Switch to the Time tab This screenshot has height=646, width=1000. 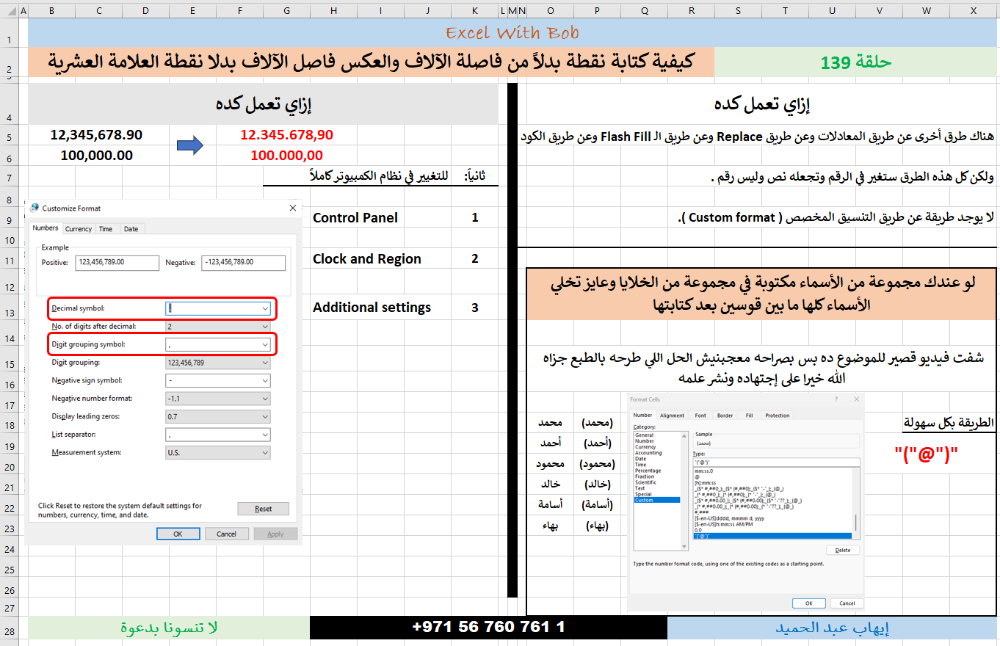[x=106, y=229]
